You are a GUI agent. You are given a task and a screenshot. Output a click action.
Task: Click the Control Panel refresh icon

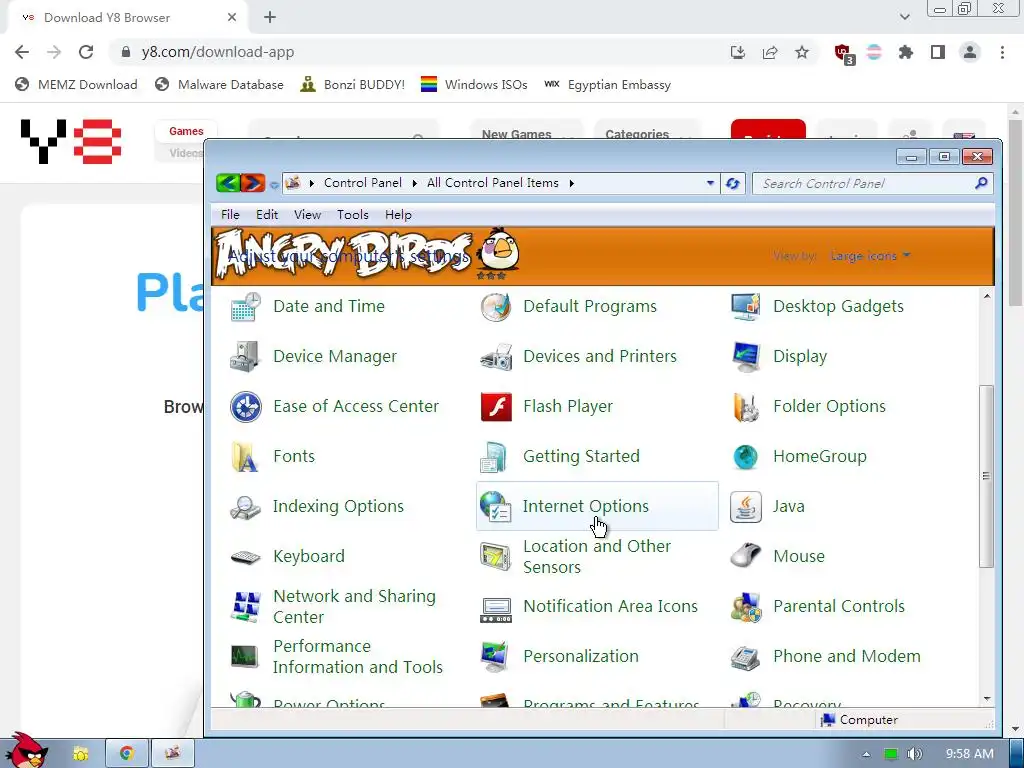pyautogui.click(x=733, y=184)
